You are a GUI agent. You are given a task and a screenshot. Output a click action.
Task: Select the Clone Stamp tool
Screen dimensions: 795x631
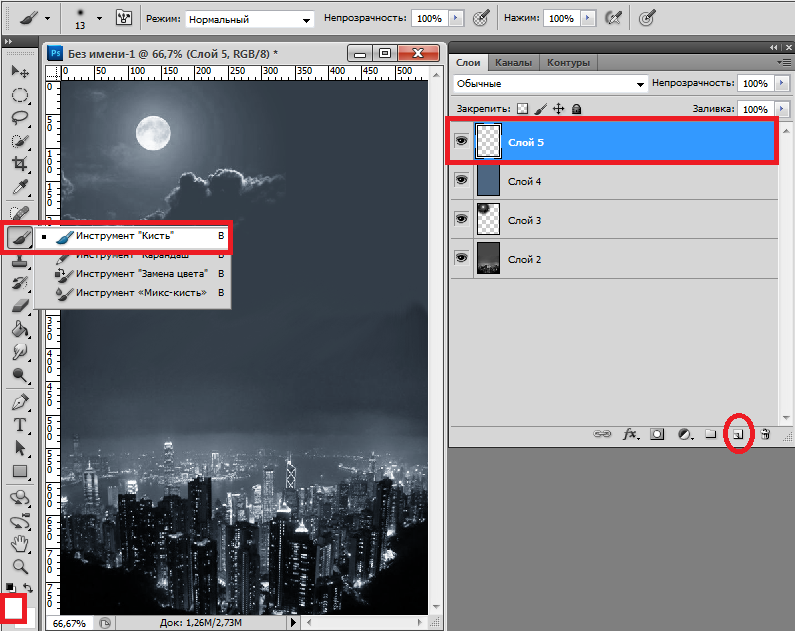click(x=20, y=261)
